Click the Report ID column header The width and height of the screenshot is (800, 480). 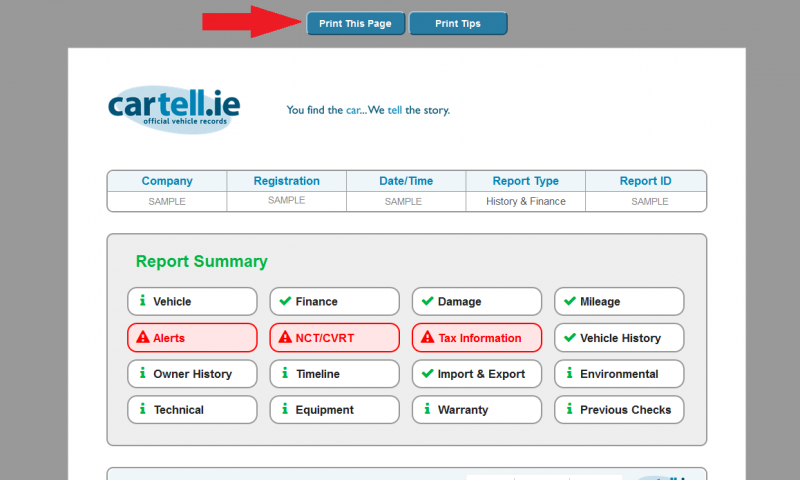coord(645,181)
